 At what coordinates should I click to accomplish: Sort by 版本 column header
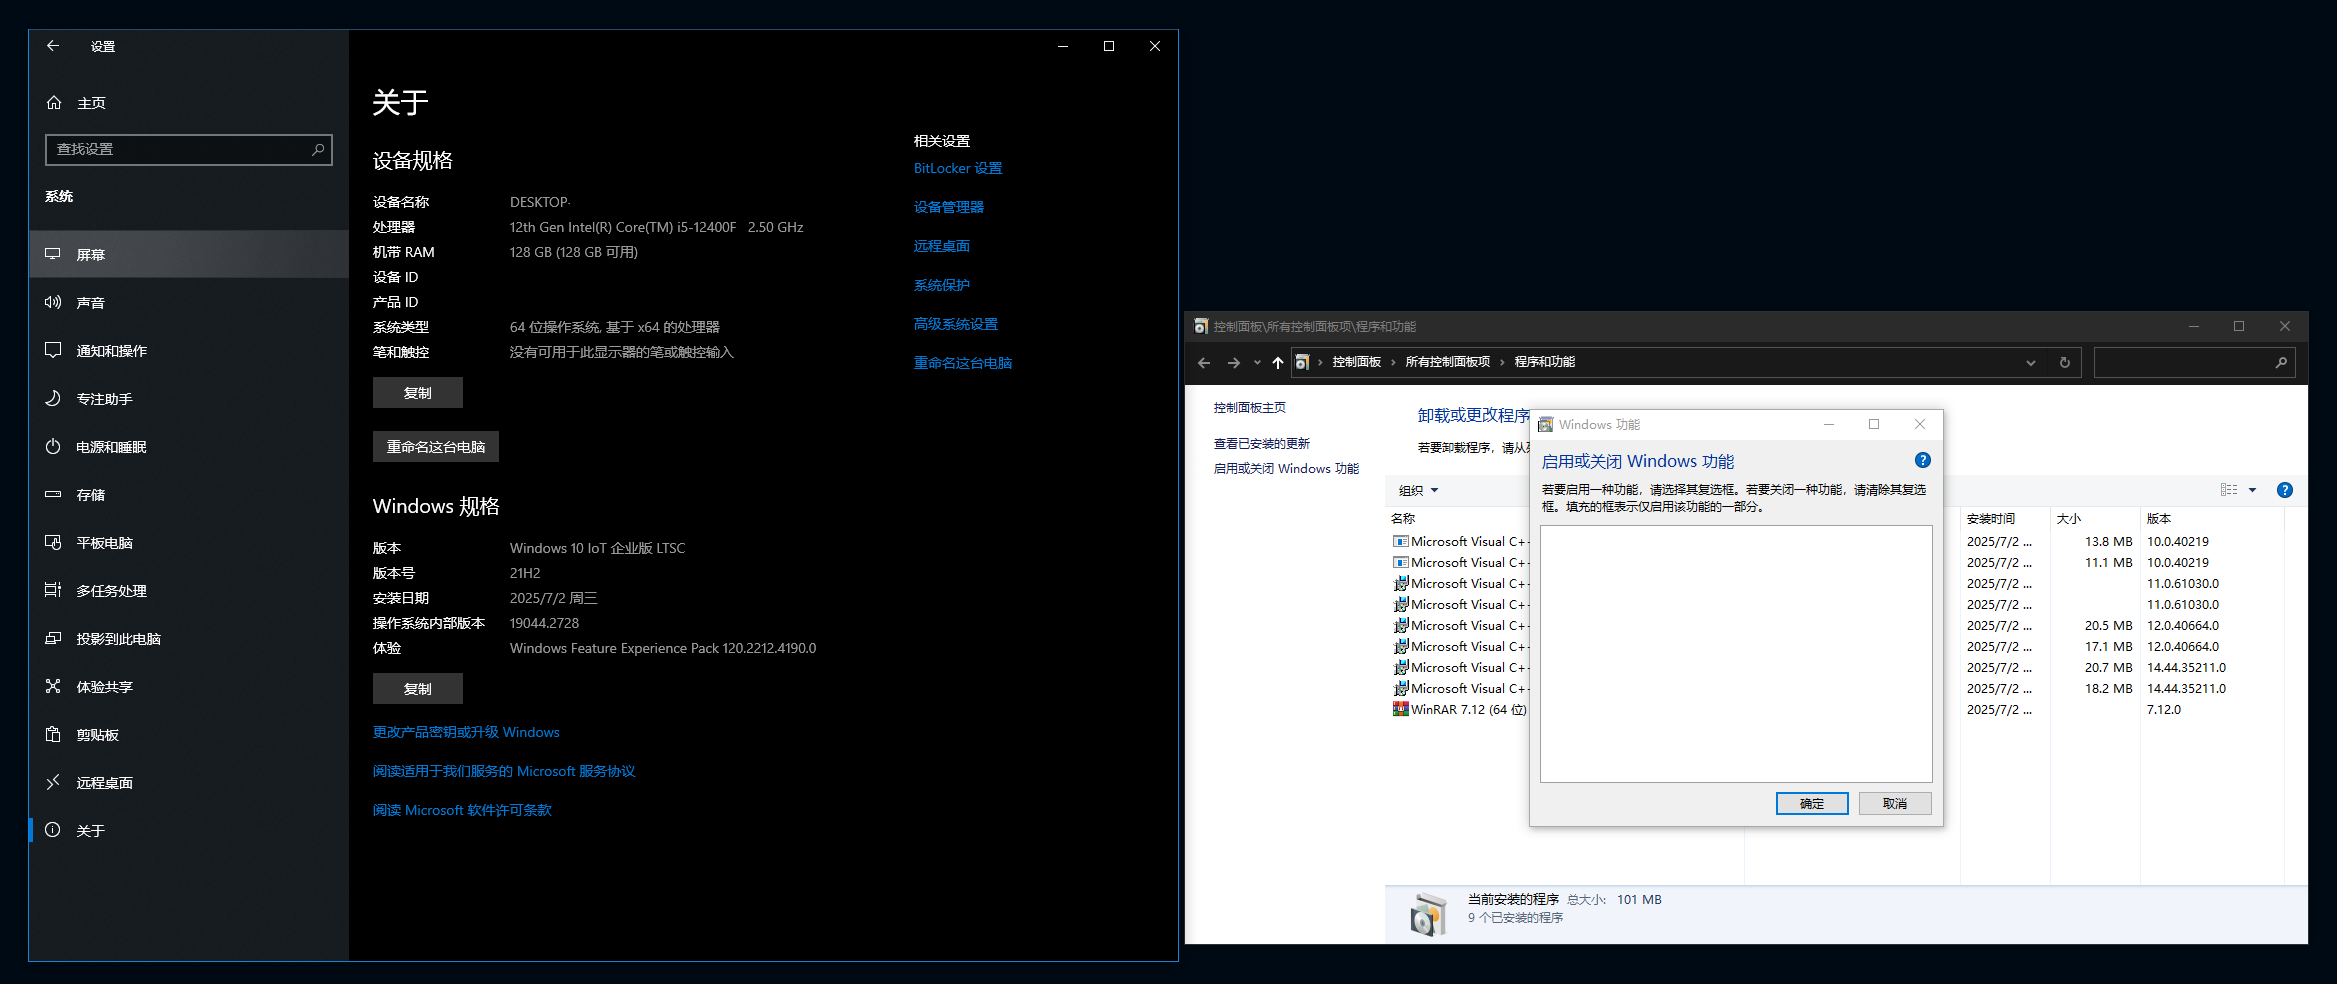[x=2158, y=518]
